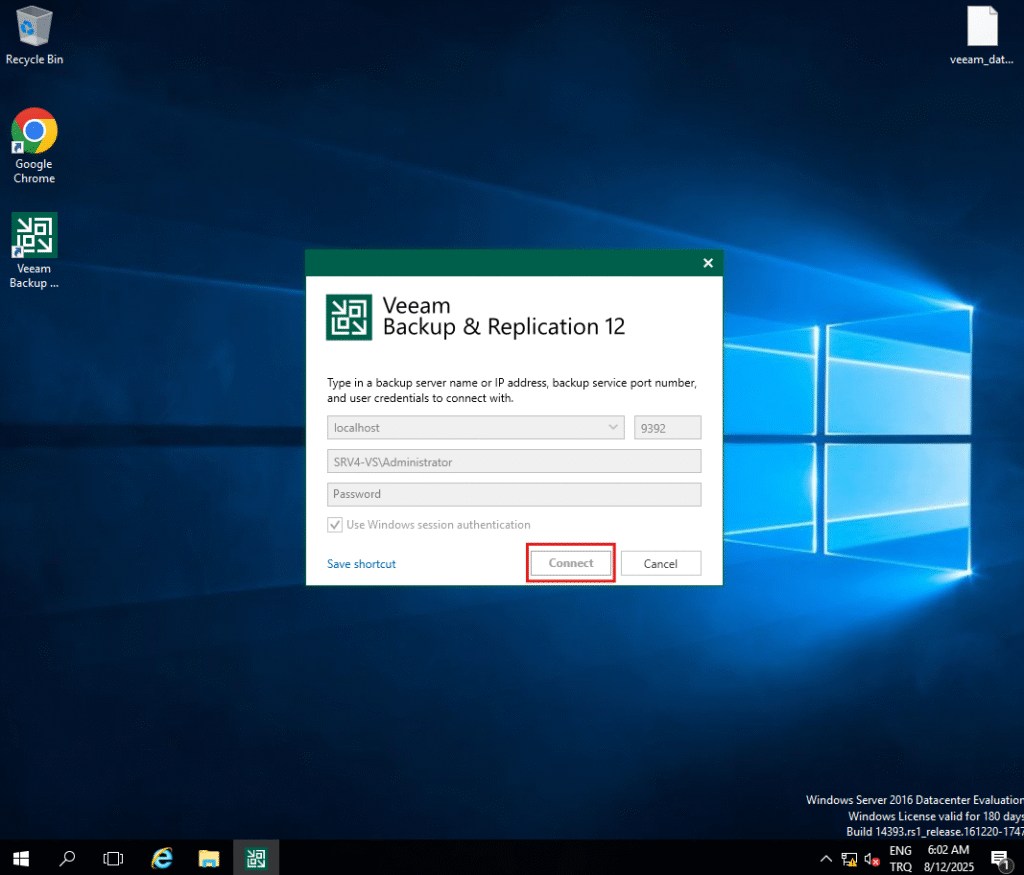Open the network status tray icon
Image resolution: width=1024 pixels, height=875 pixels.
coord(849,859)
